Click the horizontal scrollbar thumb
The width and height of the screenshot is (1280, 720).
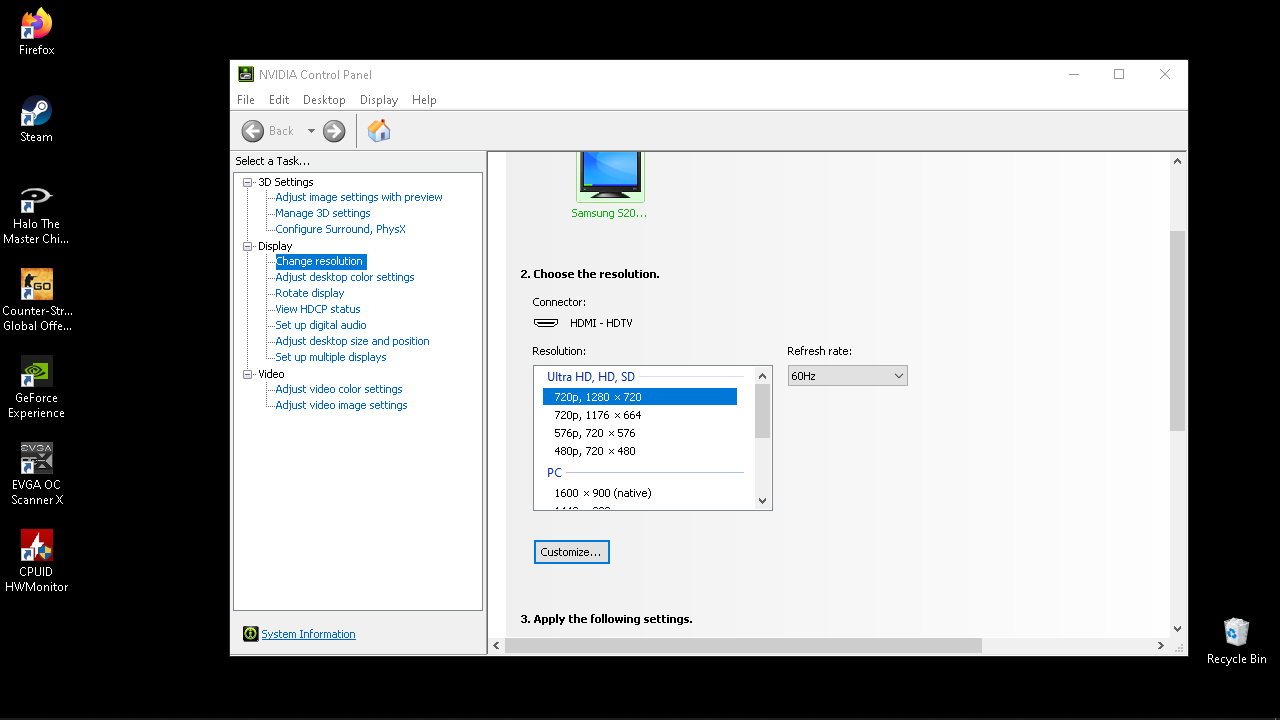(x=744, y=646)
